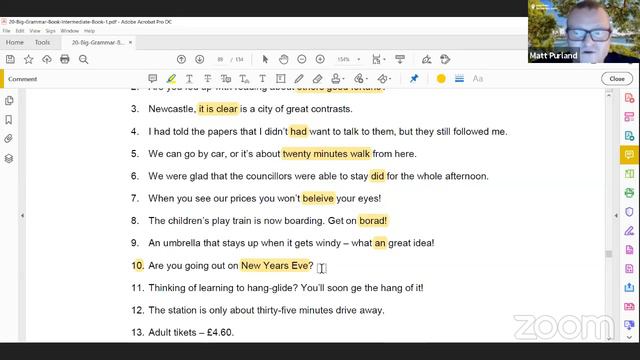This screenshot has height=360, width=640.
Task: Open the magnifier search tool
Action: click(x=84, y=59)
